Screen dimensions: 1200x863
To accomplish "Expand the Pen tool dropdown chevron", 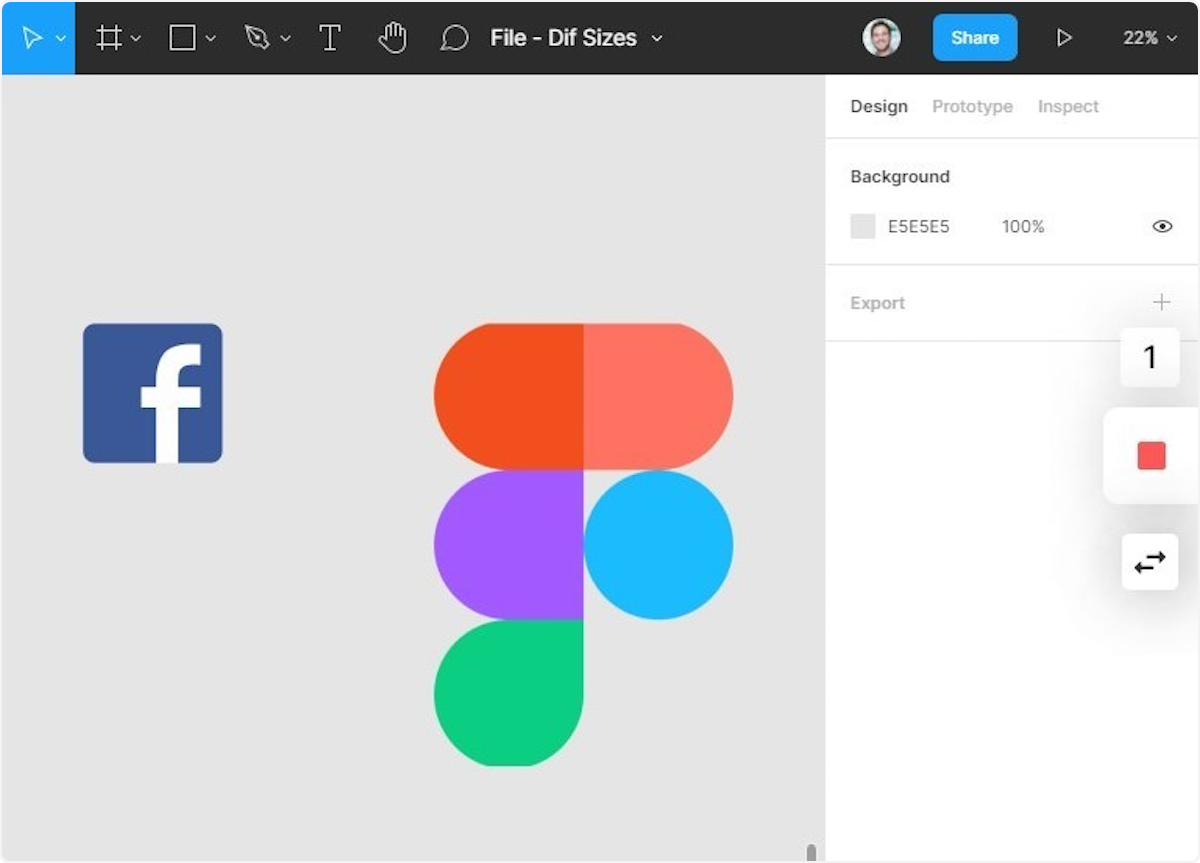I will [x=286, y=38].
